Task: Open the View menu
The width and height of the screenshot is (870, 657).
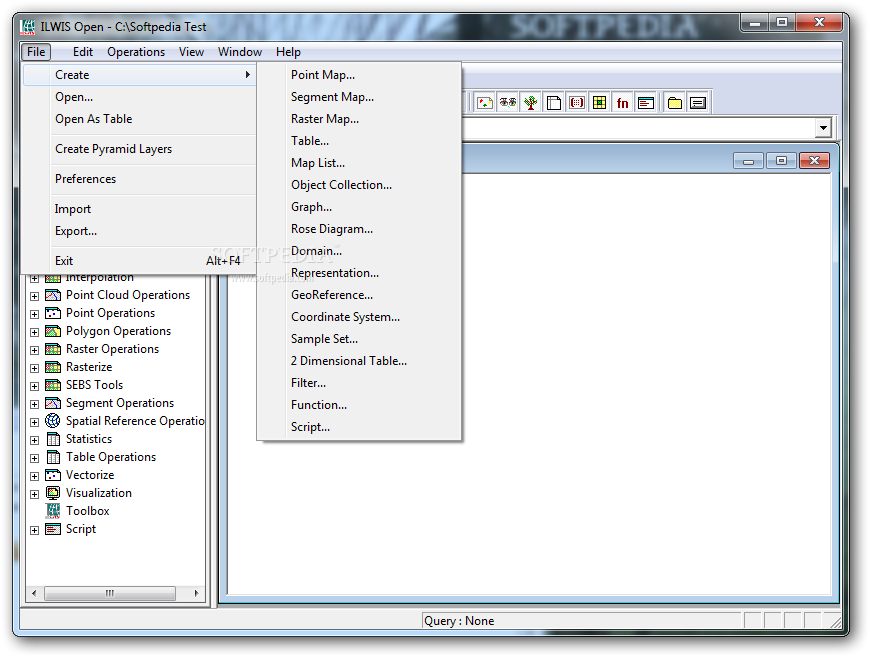Action: [x=191, y=52]
